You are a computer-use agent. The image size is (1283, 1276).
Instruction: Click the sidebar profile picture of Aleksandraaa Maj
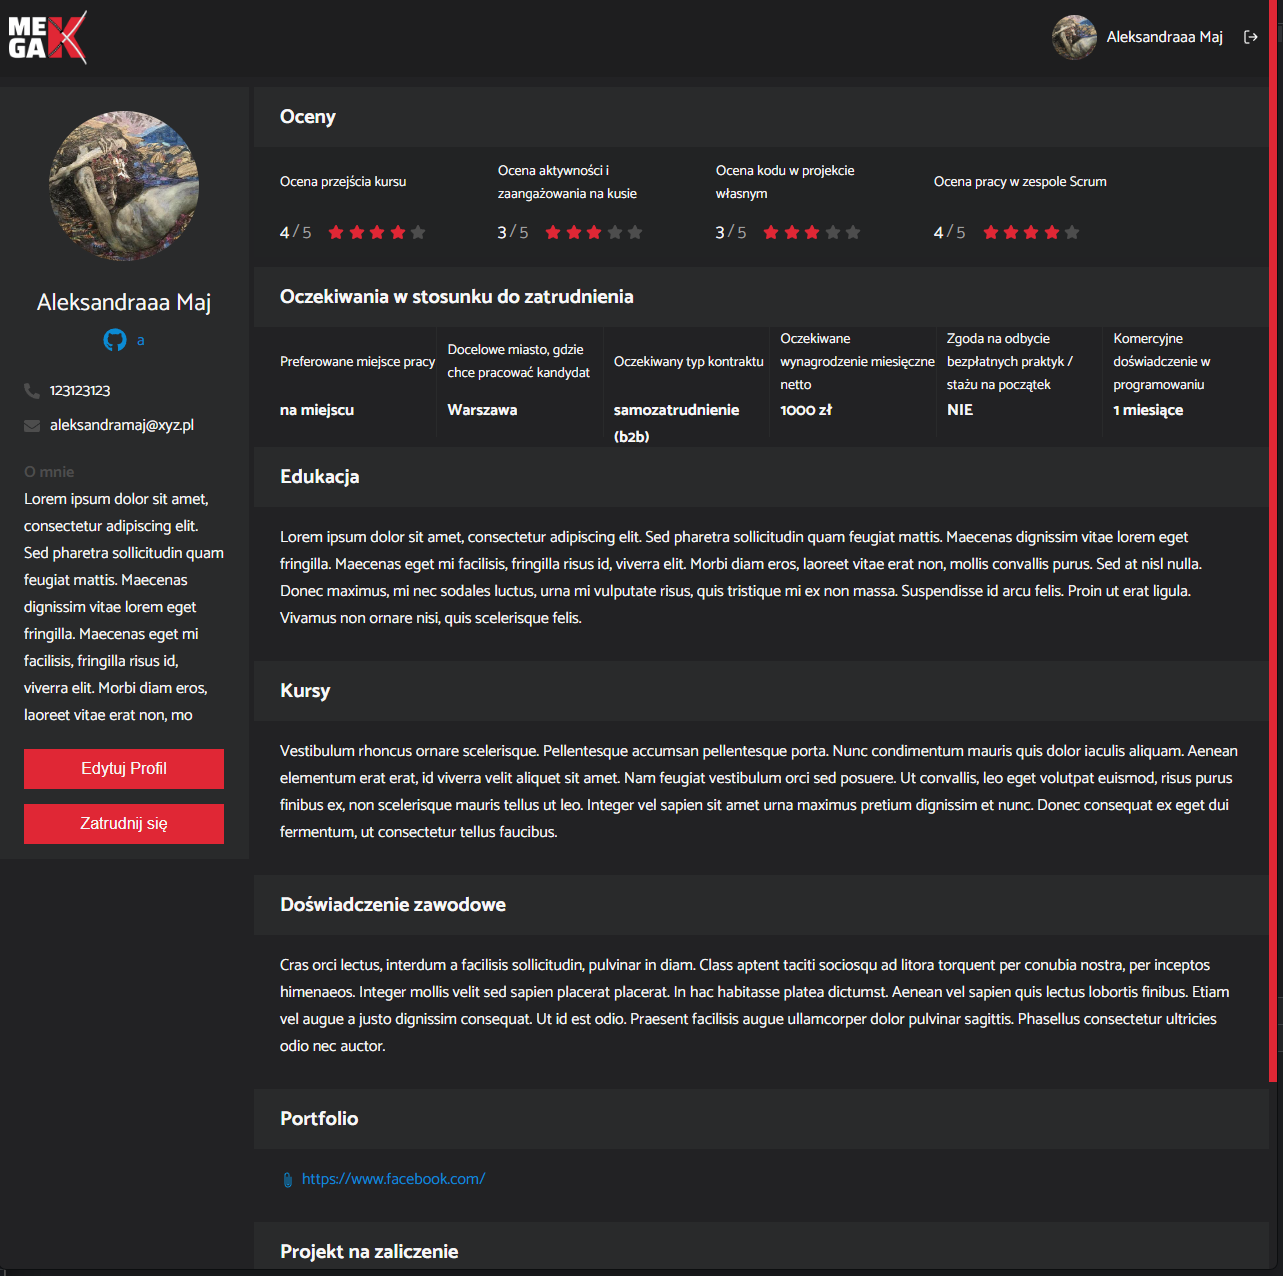click(x=123, y=186)
